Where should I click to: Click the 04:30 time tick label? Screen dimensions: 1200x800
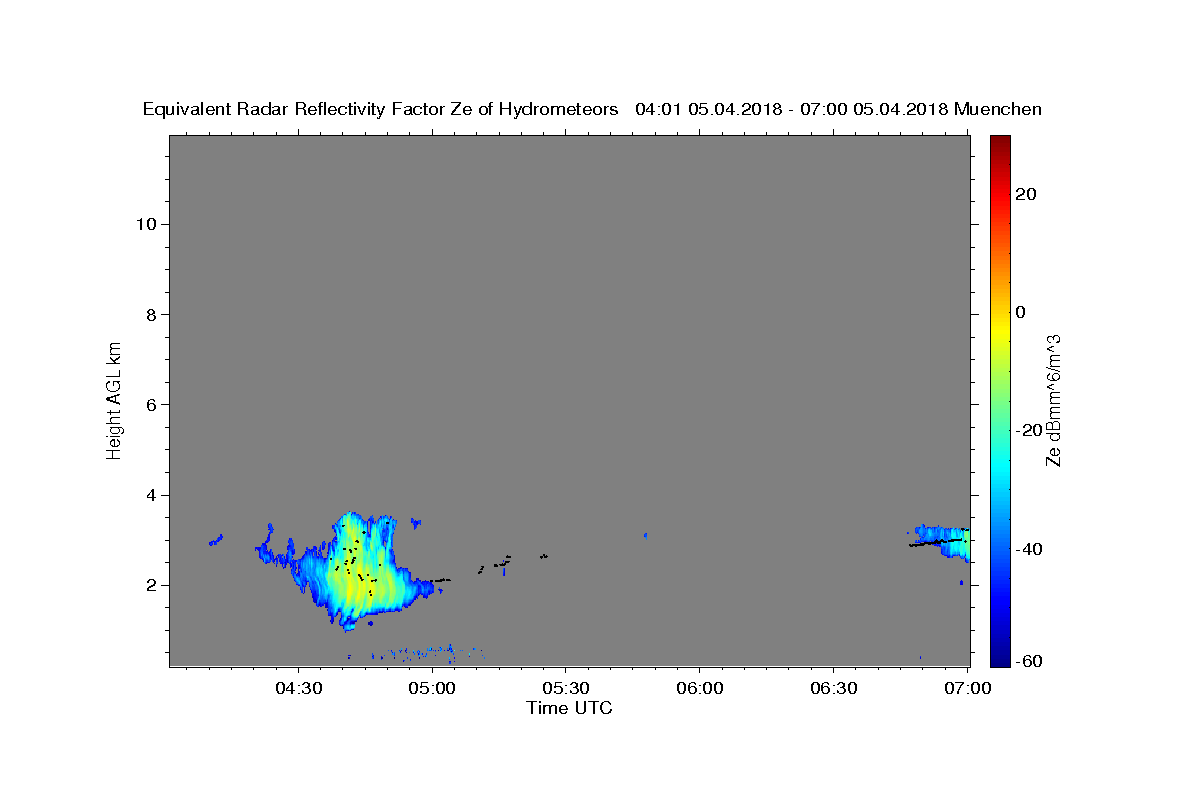pos(298,688)
